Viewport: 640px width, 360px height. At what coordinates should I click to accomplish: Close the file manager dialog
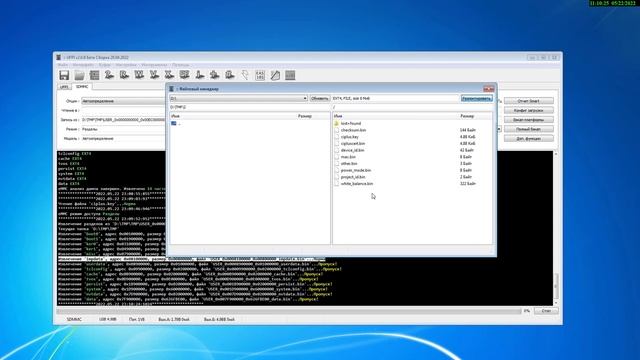coord(489,89)
